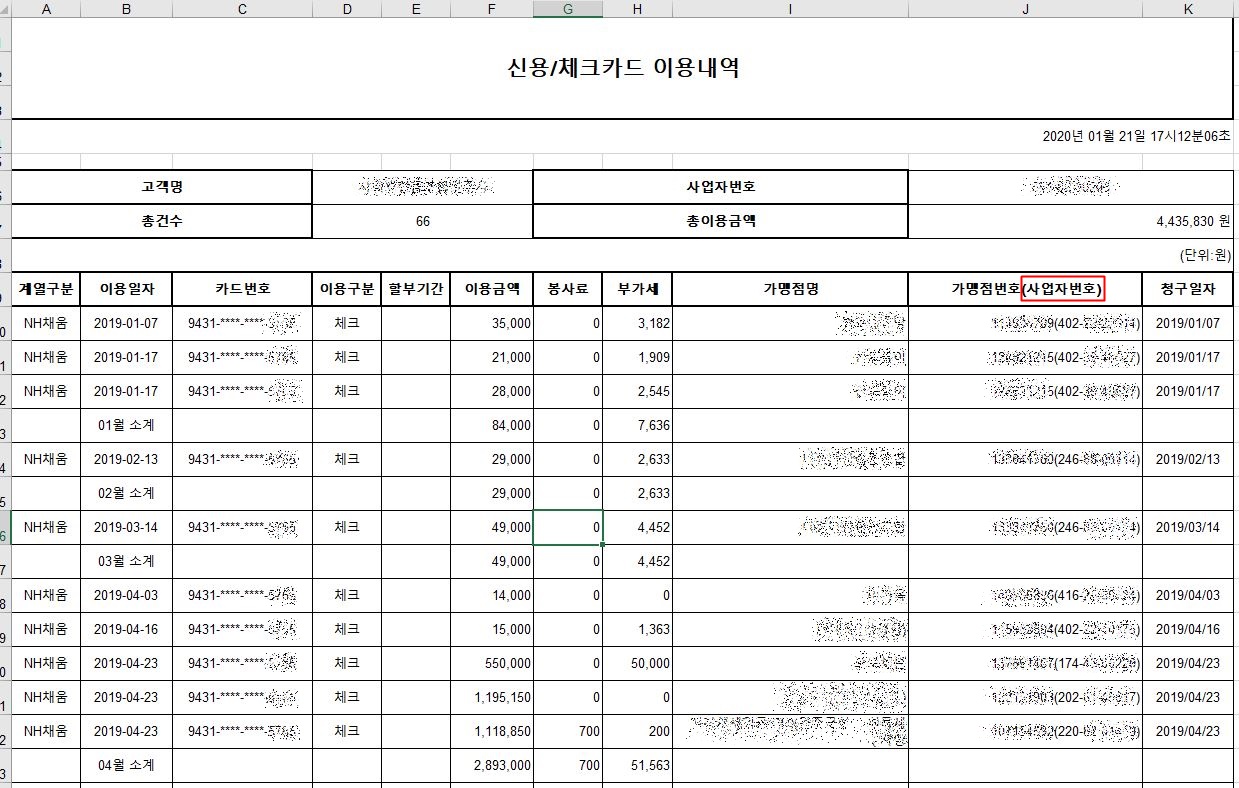Click the VAT cell 2,545
This screenshot has width=1239, height=788.
click(638, 391)
